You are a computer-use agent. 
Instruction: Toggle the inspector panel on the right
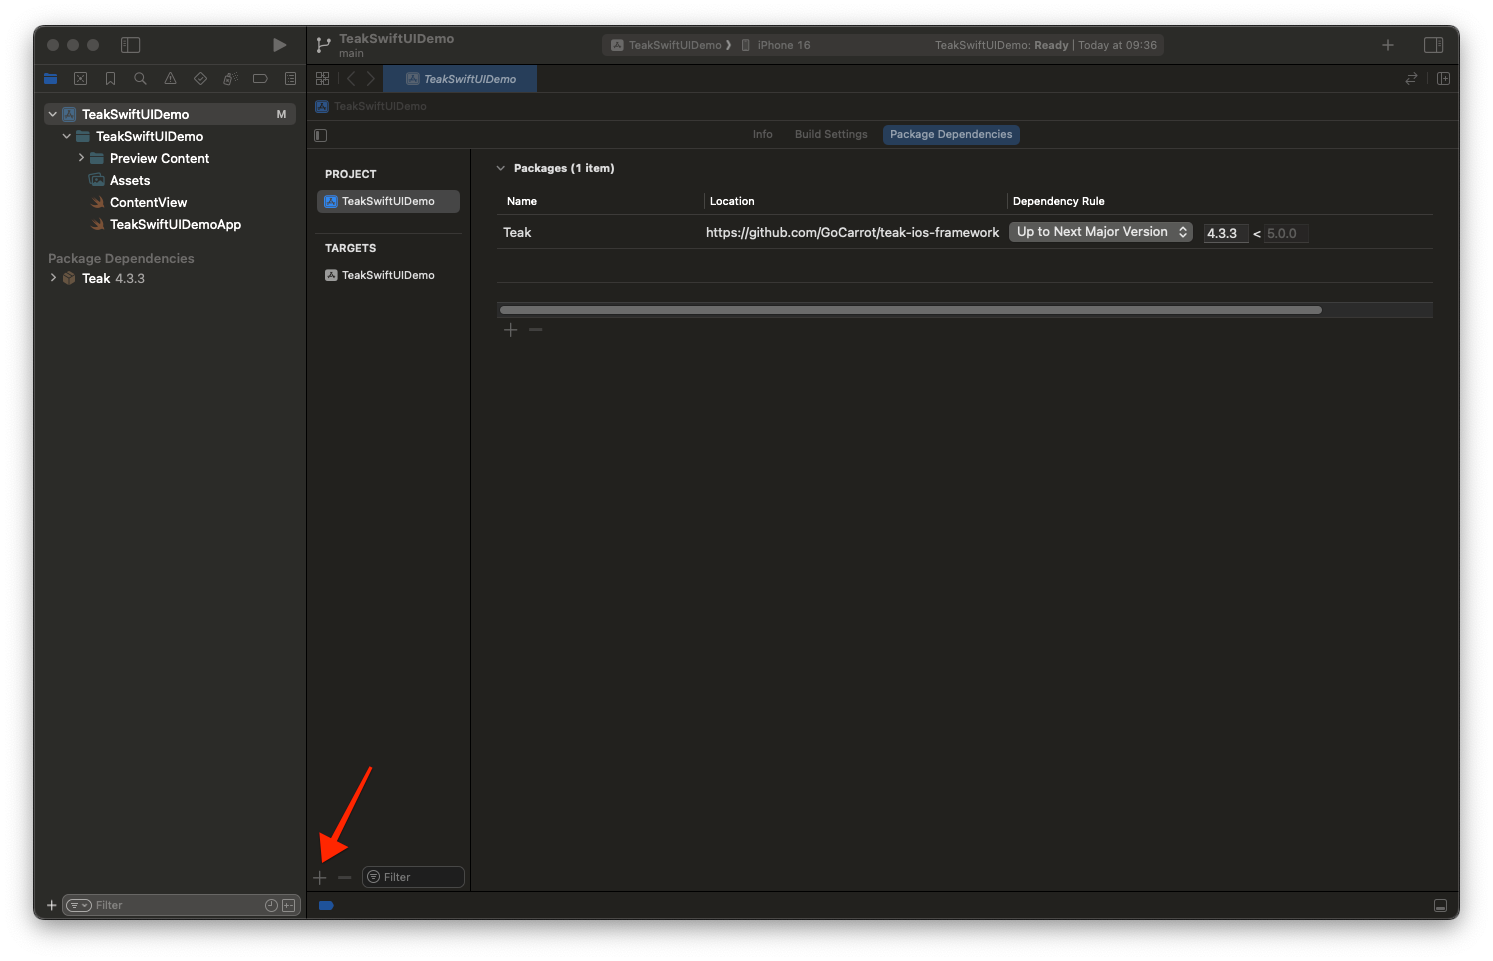1433,45
